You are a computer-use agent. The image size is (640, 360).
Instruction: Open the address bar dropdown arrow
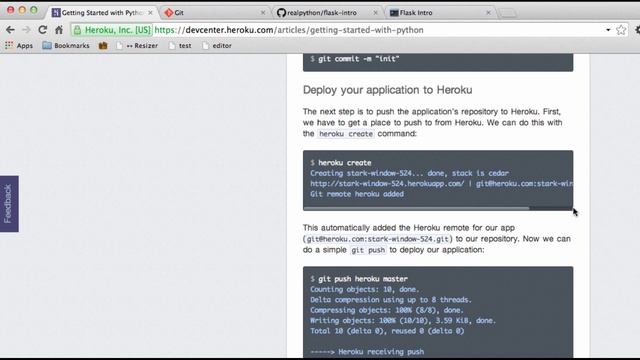(608, 30)
